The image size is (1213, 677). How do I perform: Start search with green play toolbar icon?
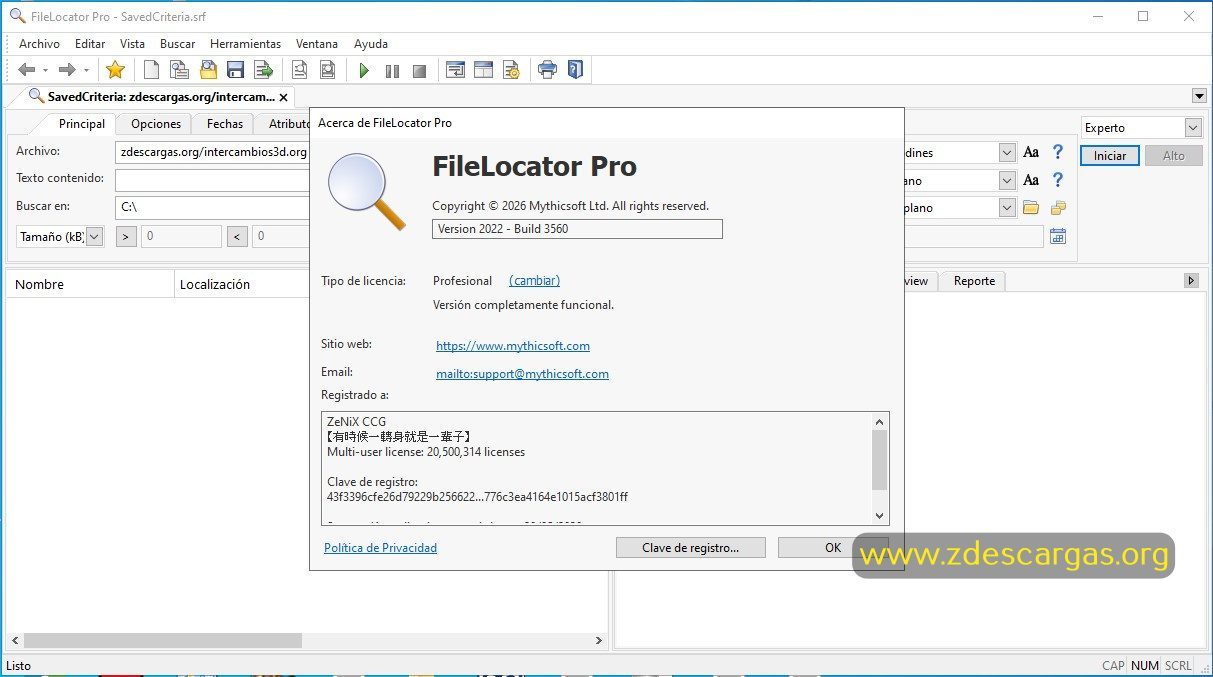364,70
